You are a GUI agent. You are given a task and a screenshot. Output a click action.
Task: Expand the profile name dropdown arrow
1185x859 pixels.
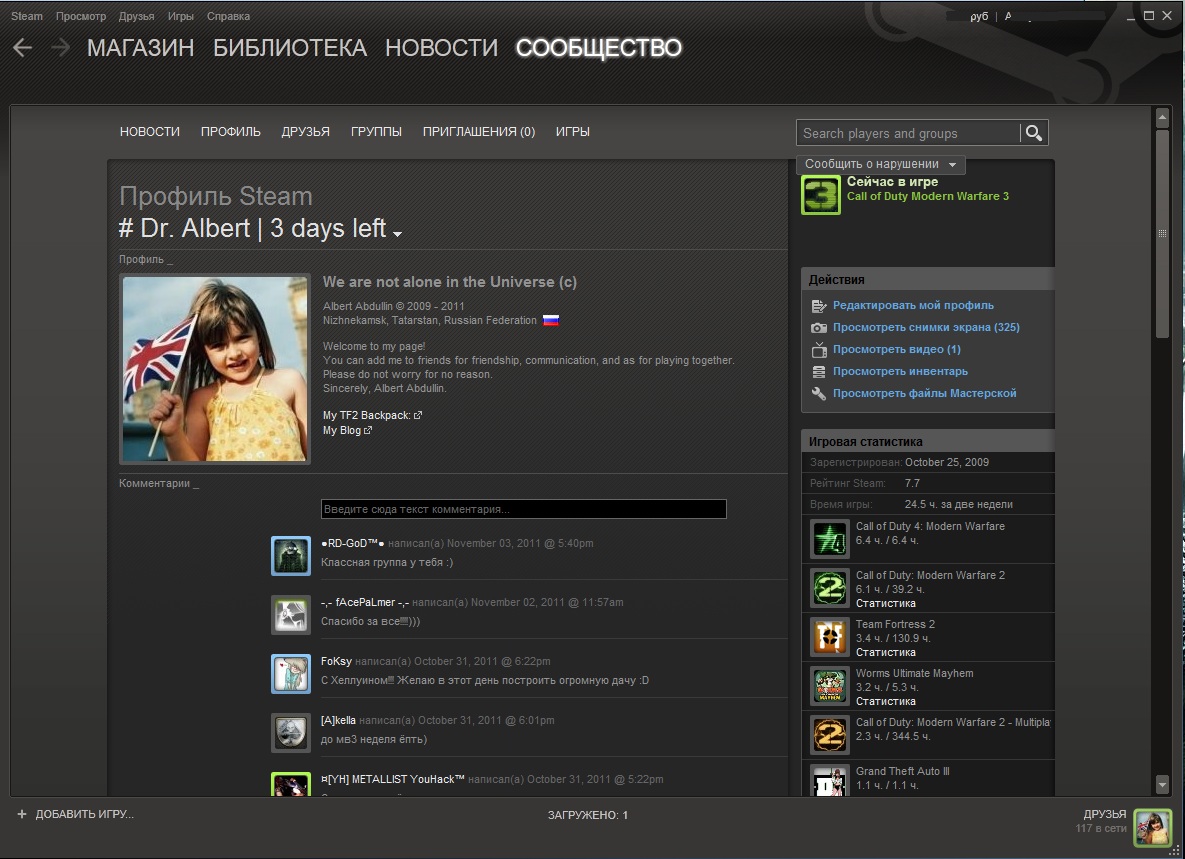(398, 233)
